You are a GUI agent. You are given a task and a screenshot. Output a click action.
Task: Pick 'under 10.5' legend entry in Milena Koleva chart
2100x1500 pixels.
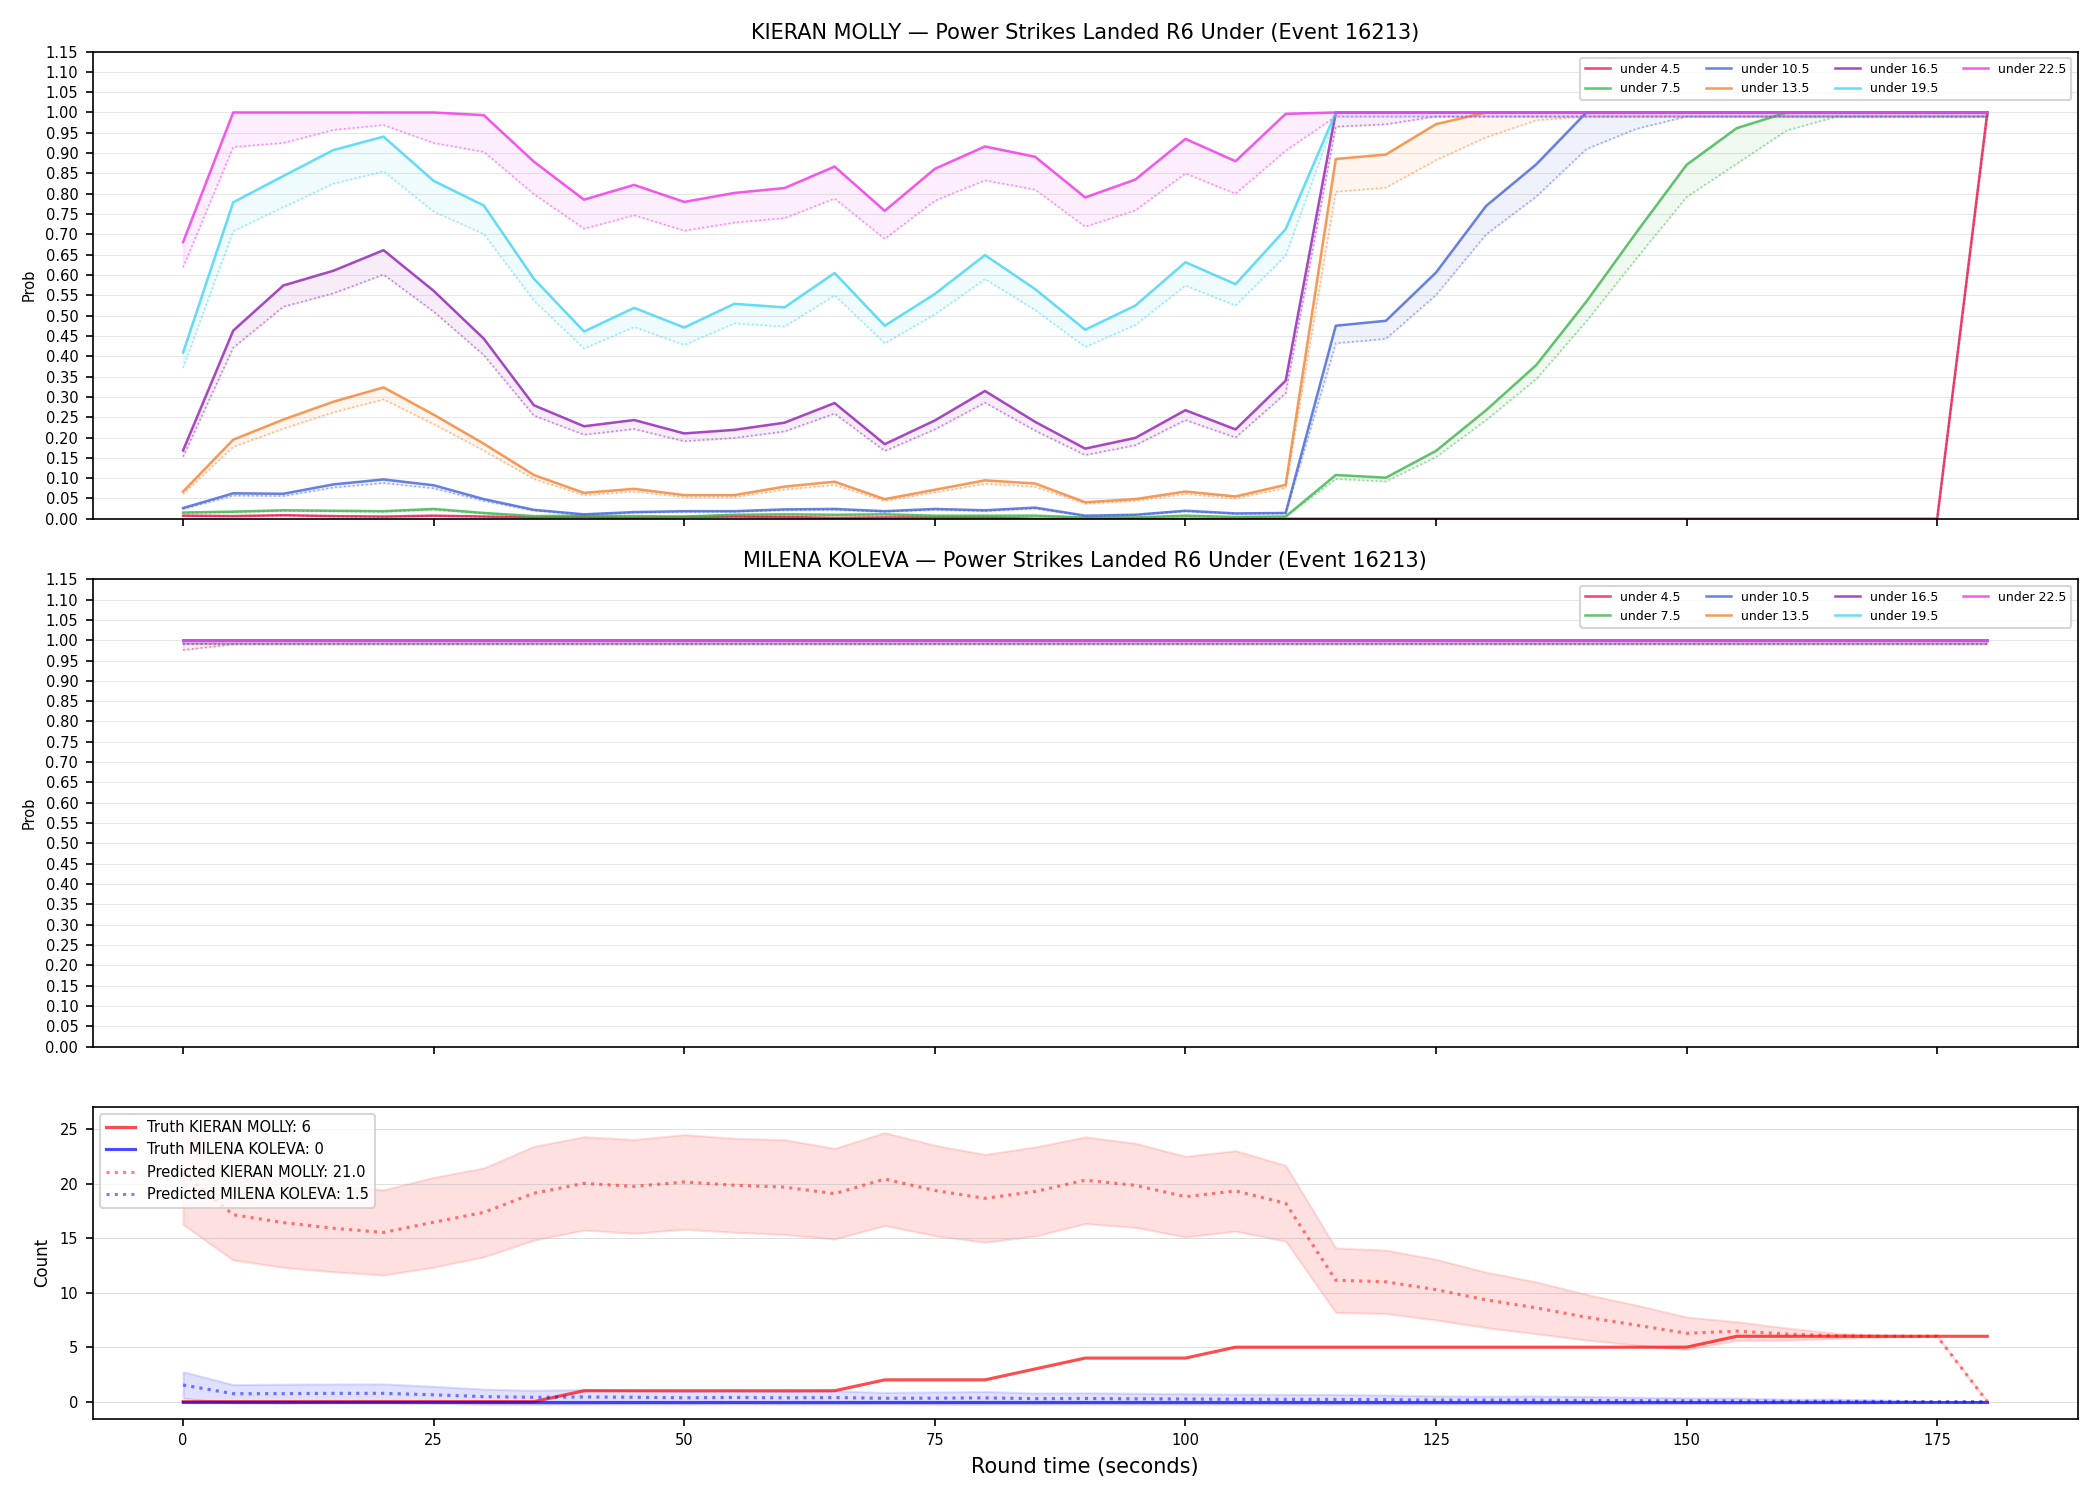coord(1758,597)
